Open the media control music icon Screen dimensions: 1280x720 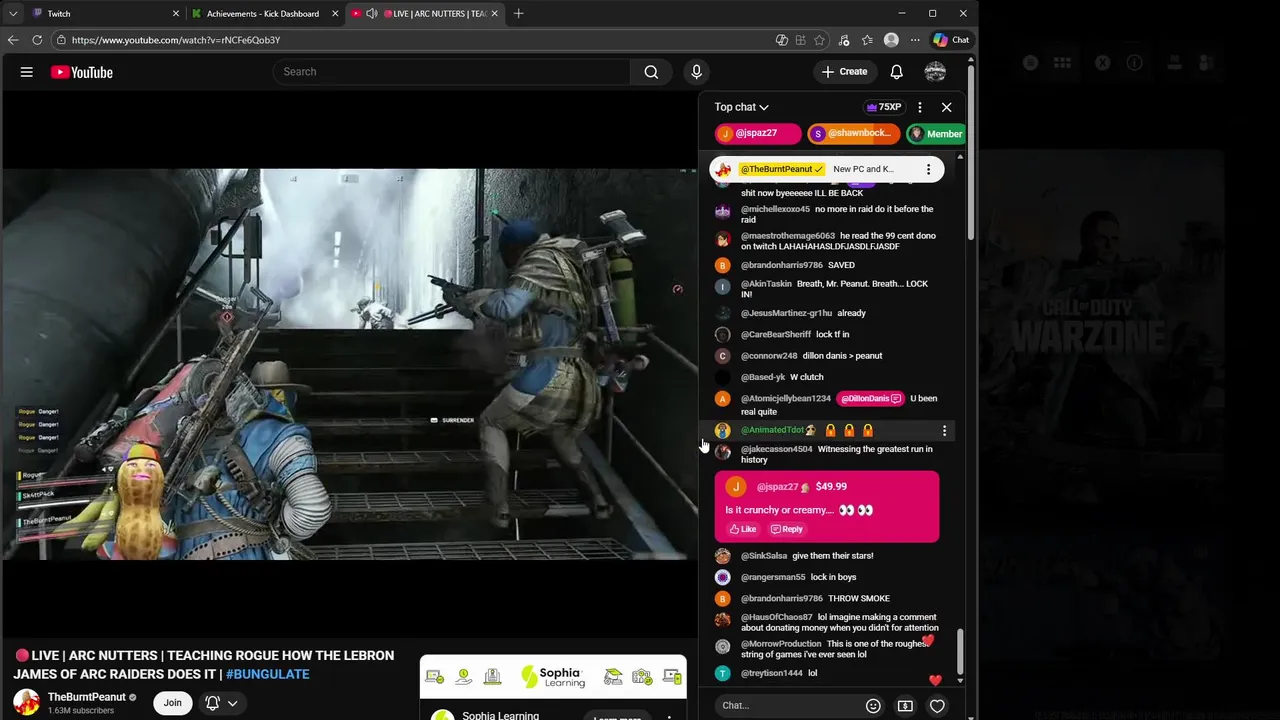[844, 40]
